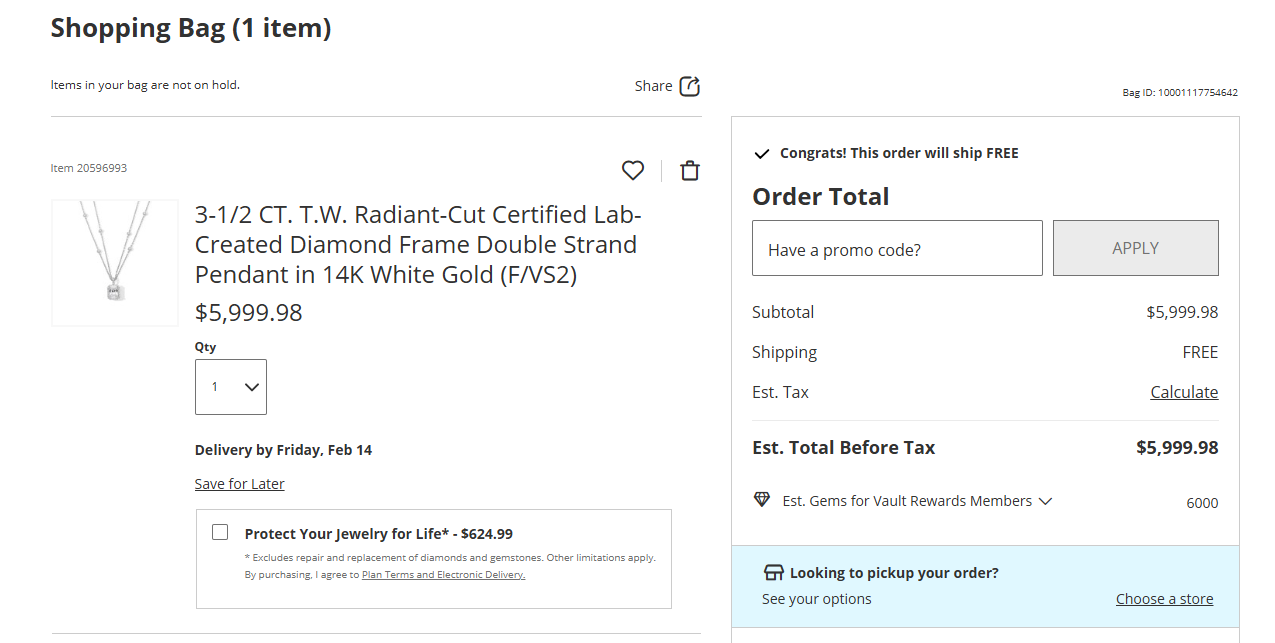This screenshot has height=643, width=1275.
Task: Click the free shipping checkmark icon
Action: (761, 153)
